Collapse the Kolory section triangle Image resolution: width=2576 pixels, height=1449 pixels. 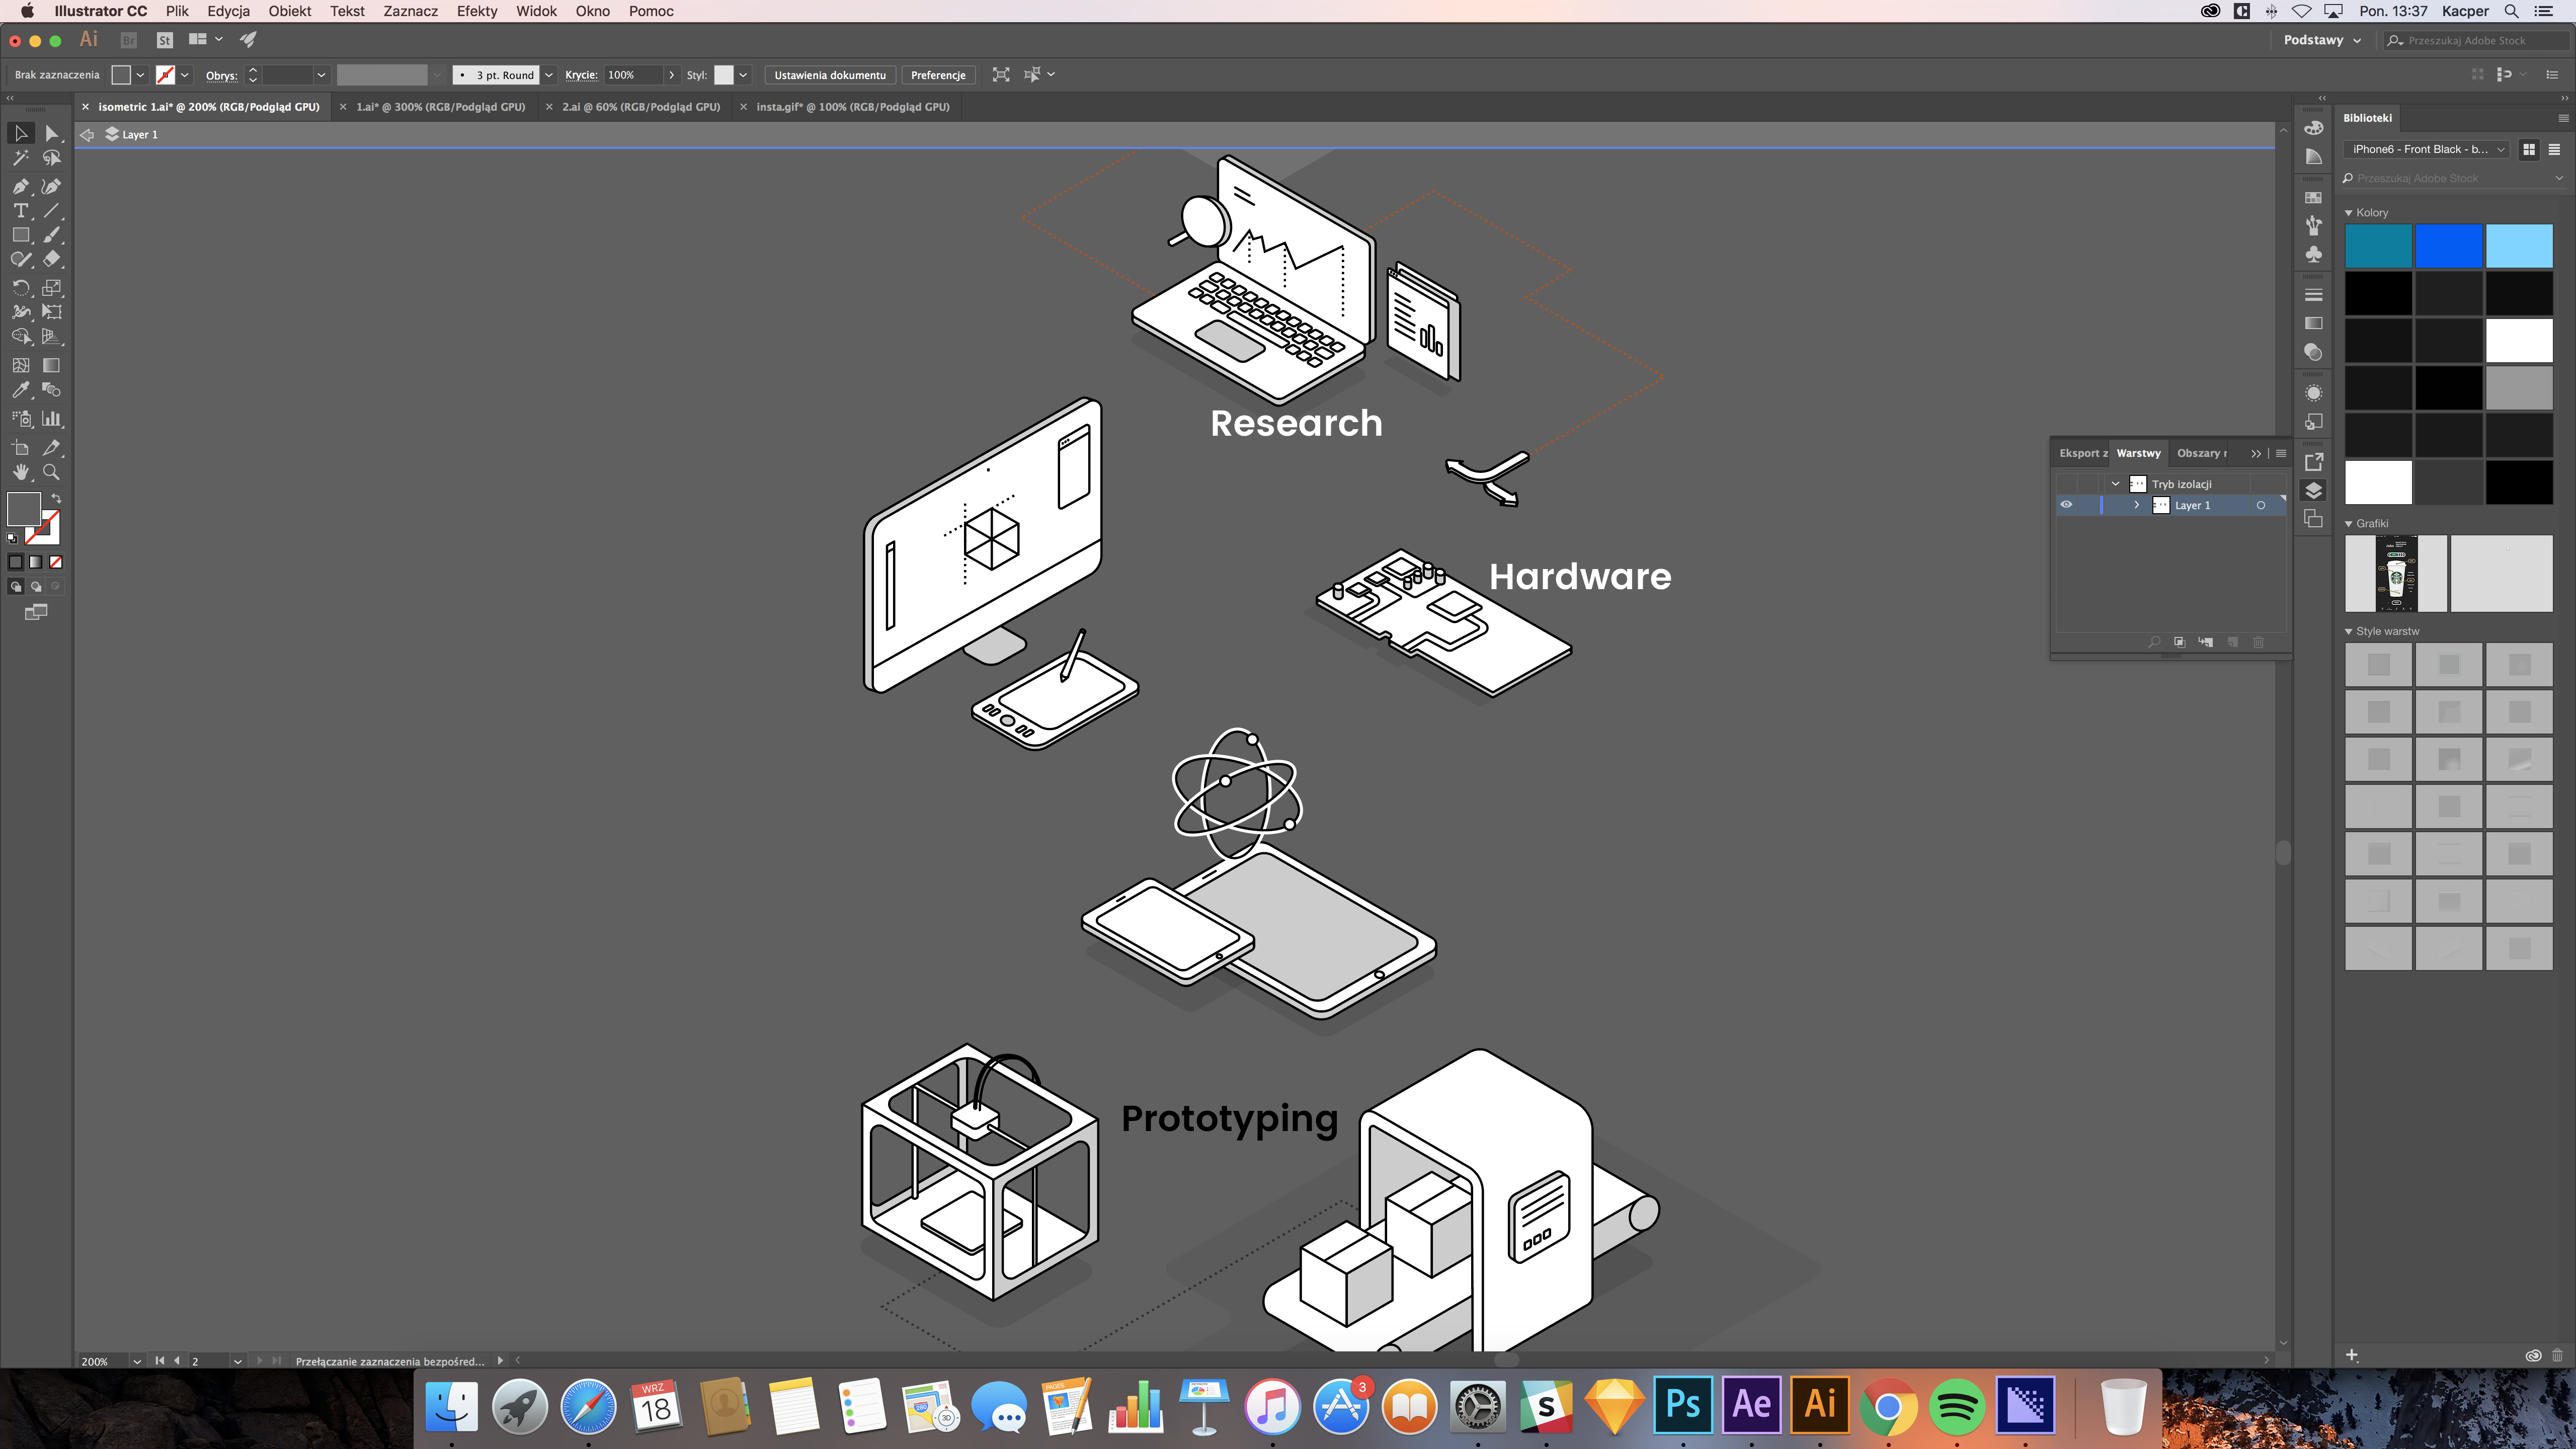point(2349,213)
